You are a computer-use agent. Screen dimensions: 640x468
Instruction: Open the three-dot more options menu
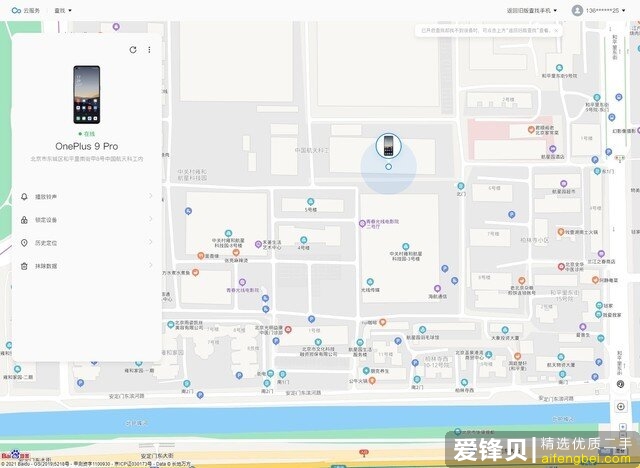[x=149, y=49]
